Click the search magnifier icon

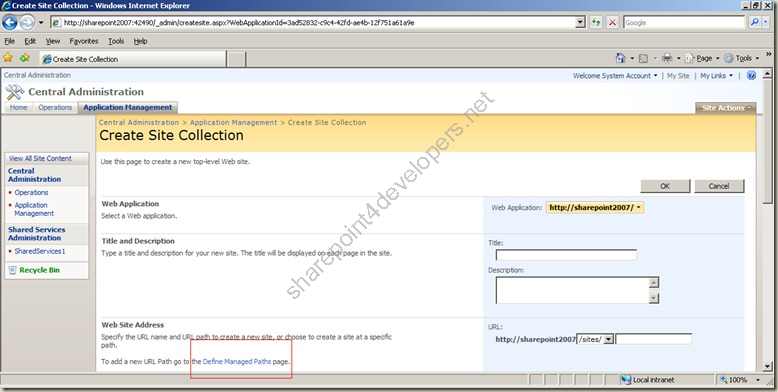click(x=754, y=23)
